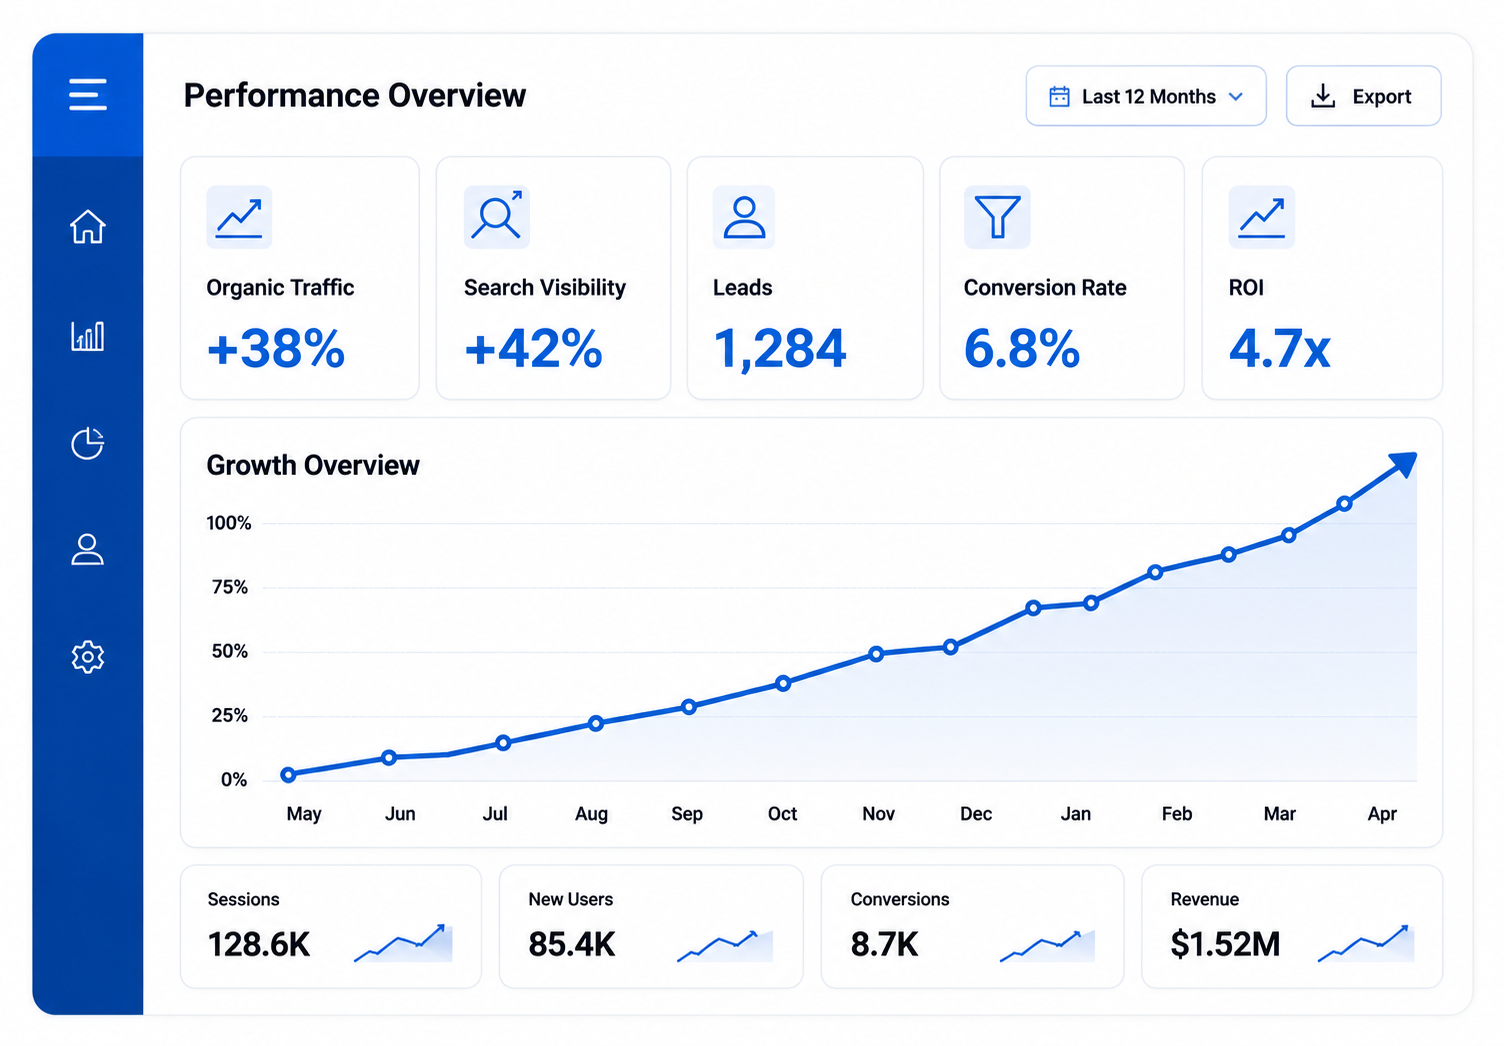Screen dimensions: 1504x1046
Task: Click the Jul month label on axis
Action: click(x=495, y=814)
